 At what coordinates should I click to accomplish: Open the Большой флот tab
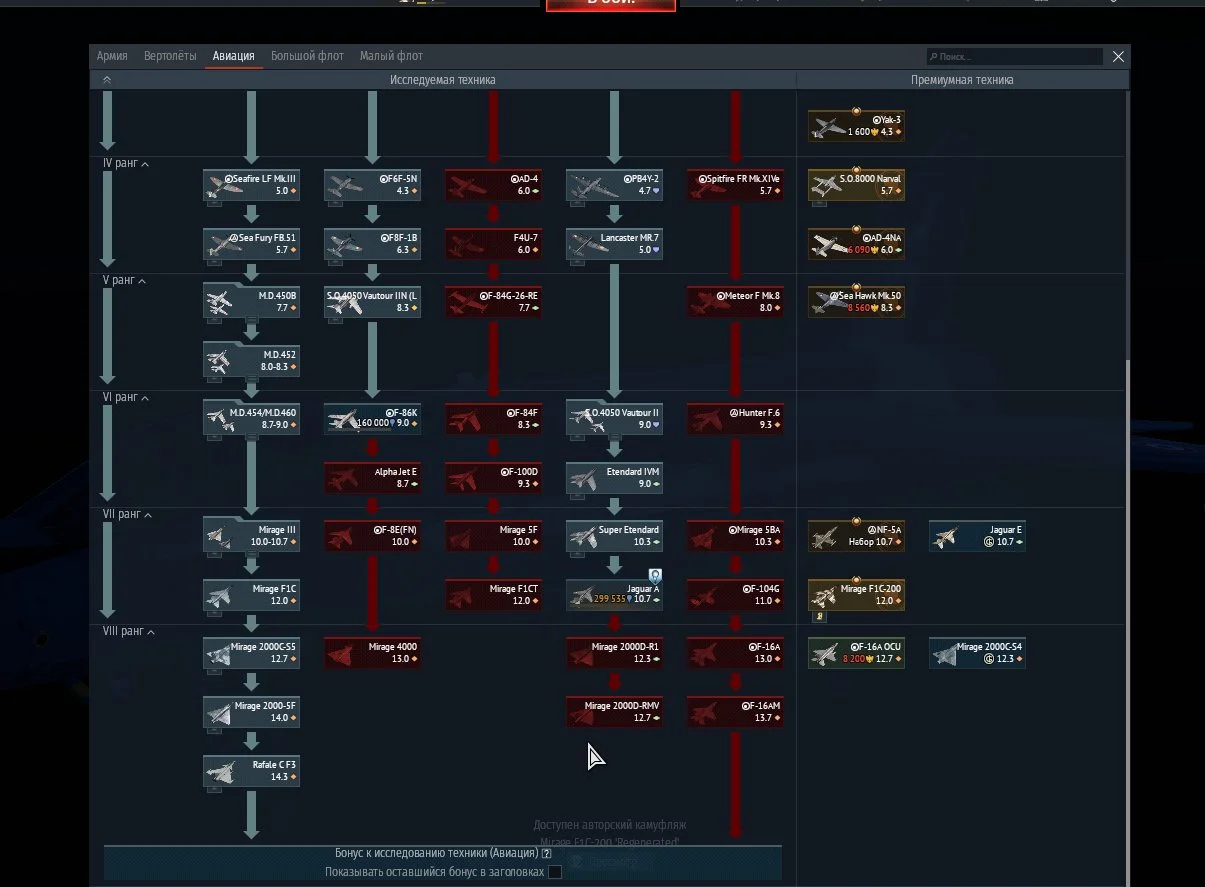coord(307,56)
